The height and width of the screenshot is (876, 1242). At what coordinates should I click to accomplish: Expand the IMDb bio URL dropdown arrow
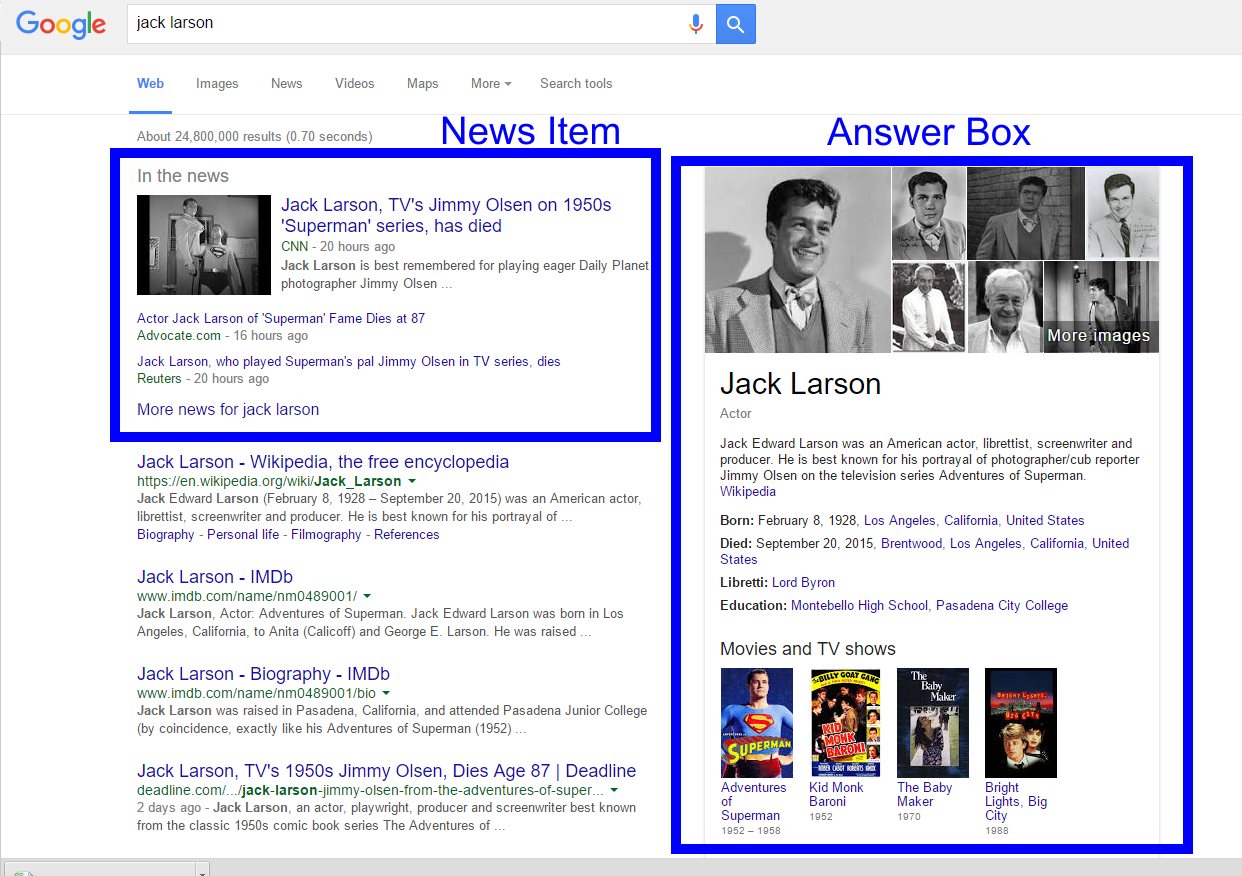[386, 693]
